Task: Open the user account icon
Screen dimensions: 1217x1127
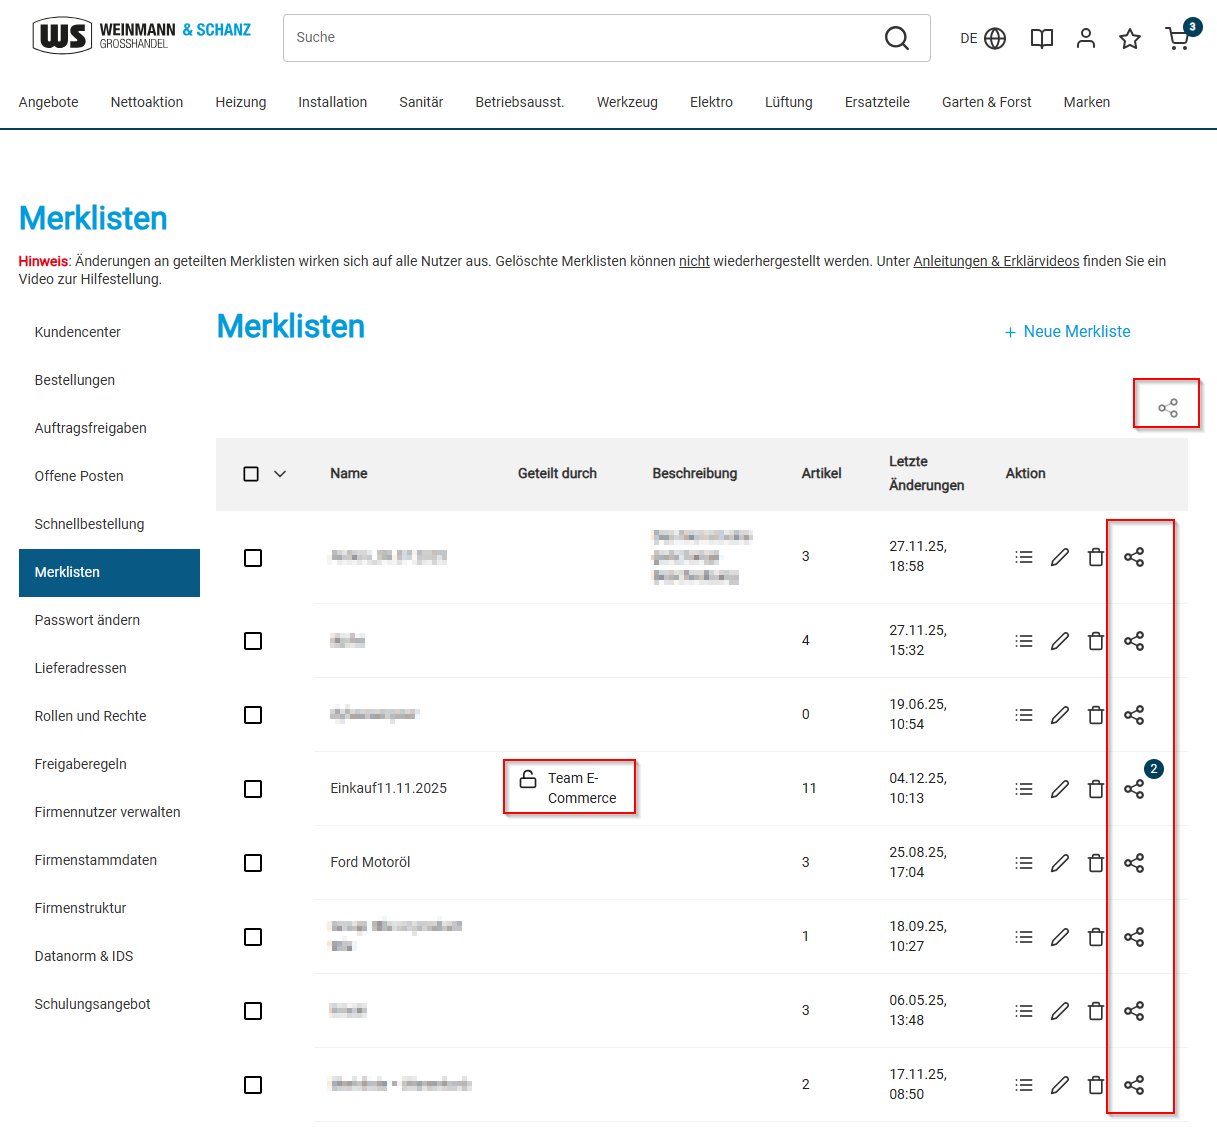Action: coord(1086,39)
